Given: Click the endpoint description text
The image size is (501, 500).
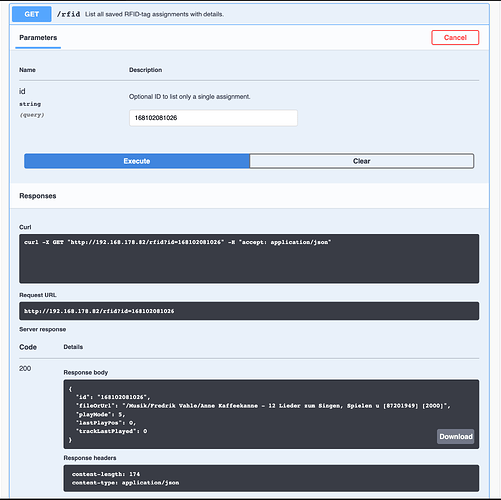Looking at the screenshot, I should [x=154, y=14].
